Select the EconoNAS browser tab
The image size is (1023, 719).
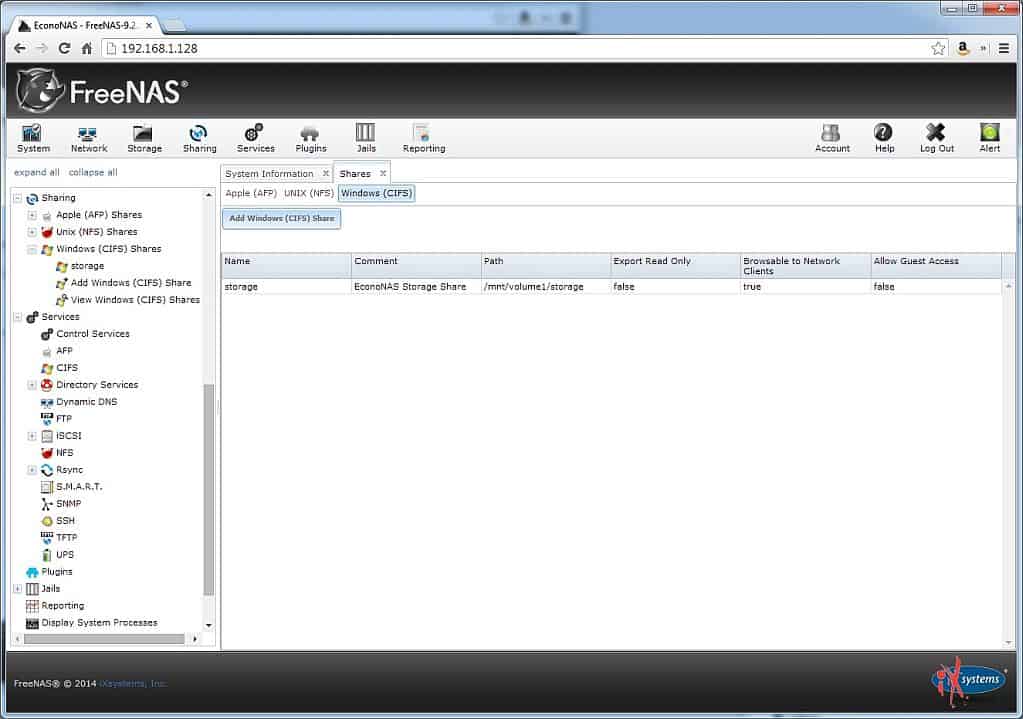coord(86,25)
